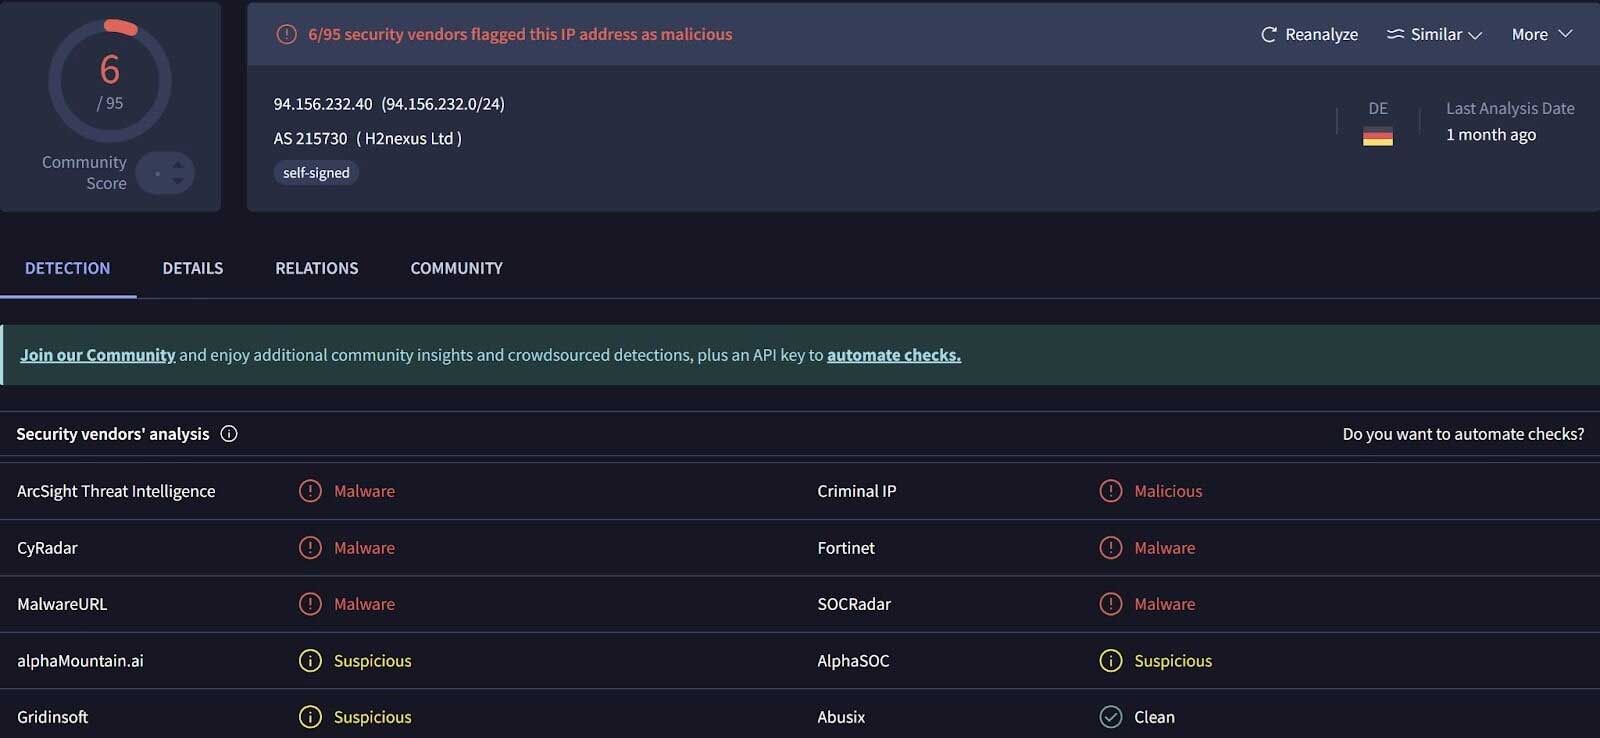Click the Malware warning icon for Fortinet
Screen dimensions: 1600x738
1111,547
